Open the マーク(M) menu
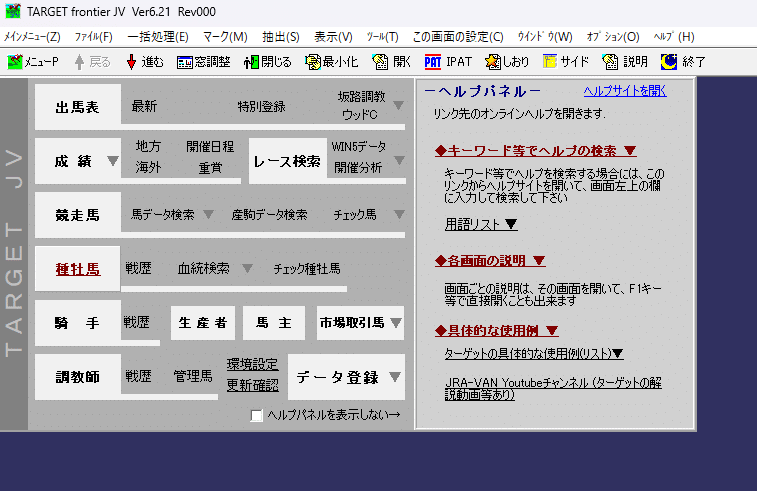 pos(225,37)
